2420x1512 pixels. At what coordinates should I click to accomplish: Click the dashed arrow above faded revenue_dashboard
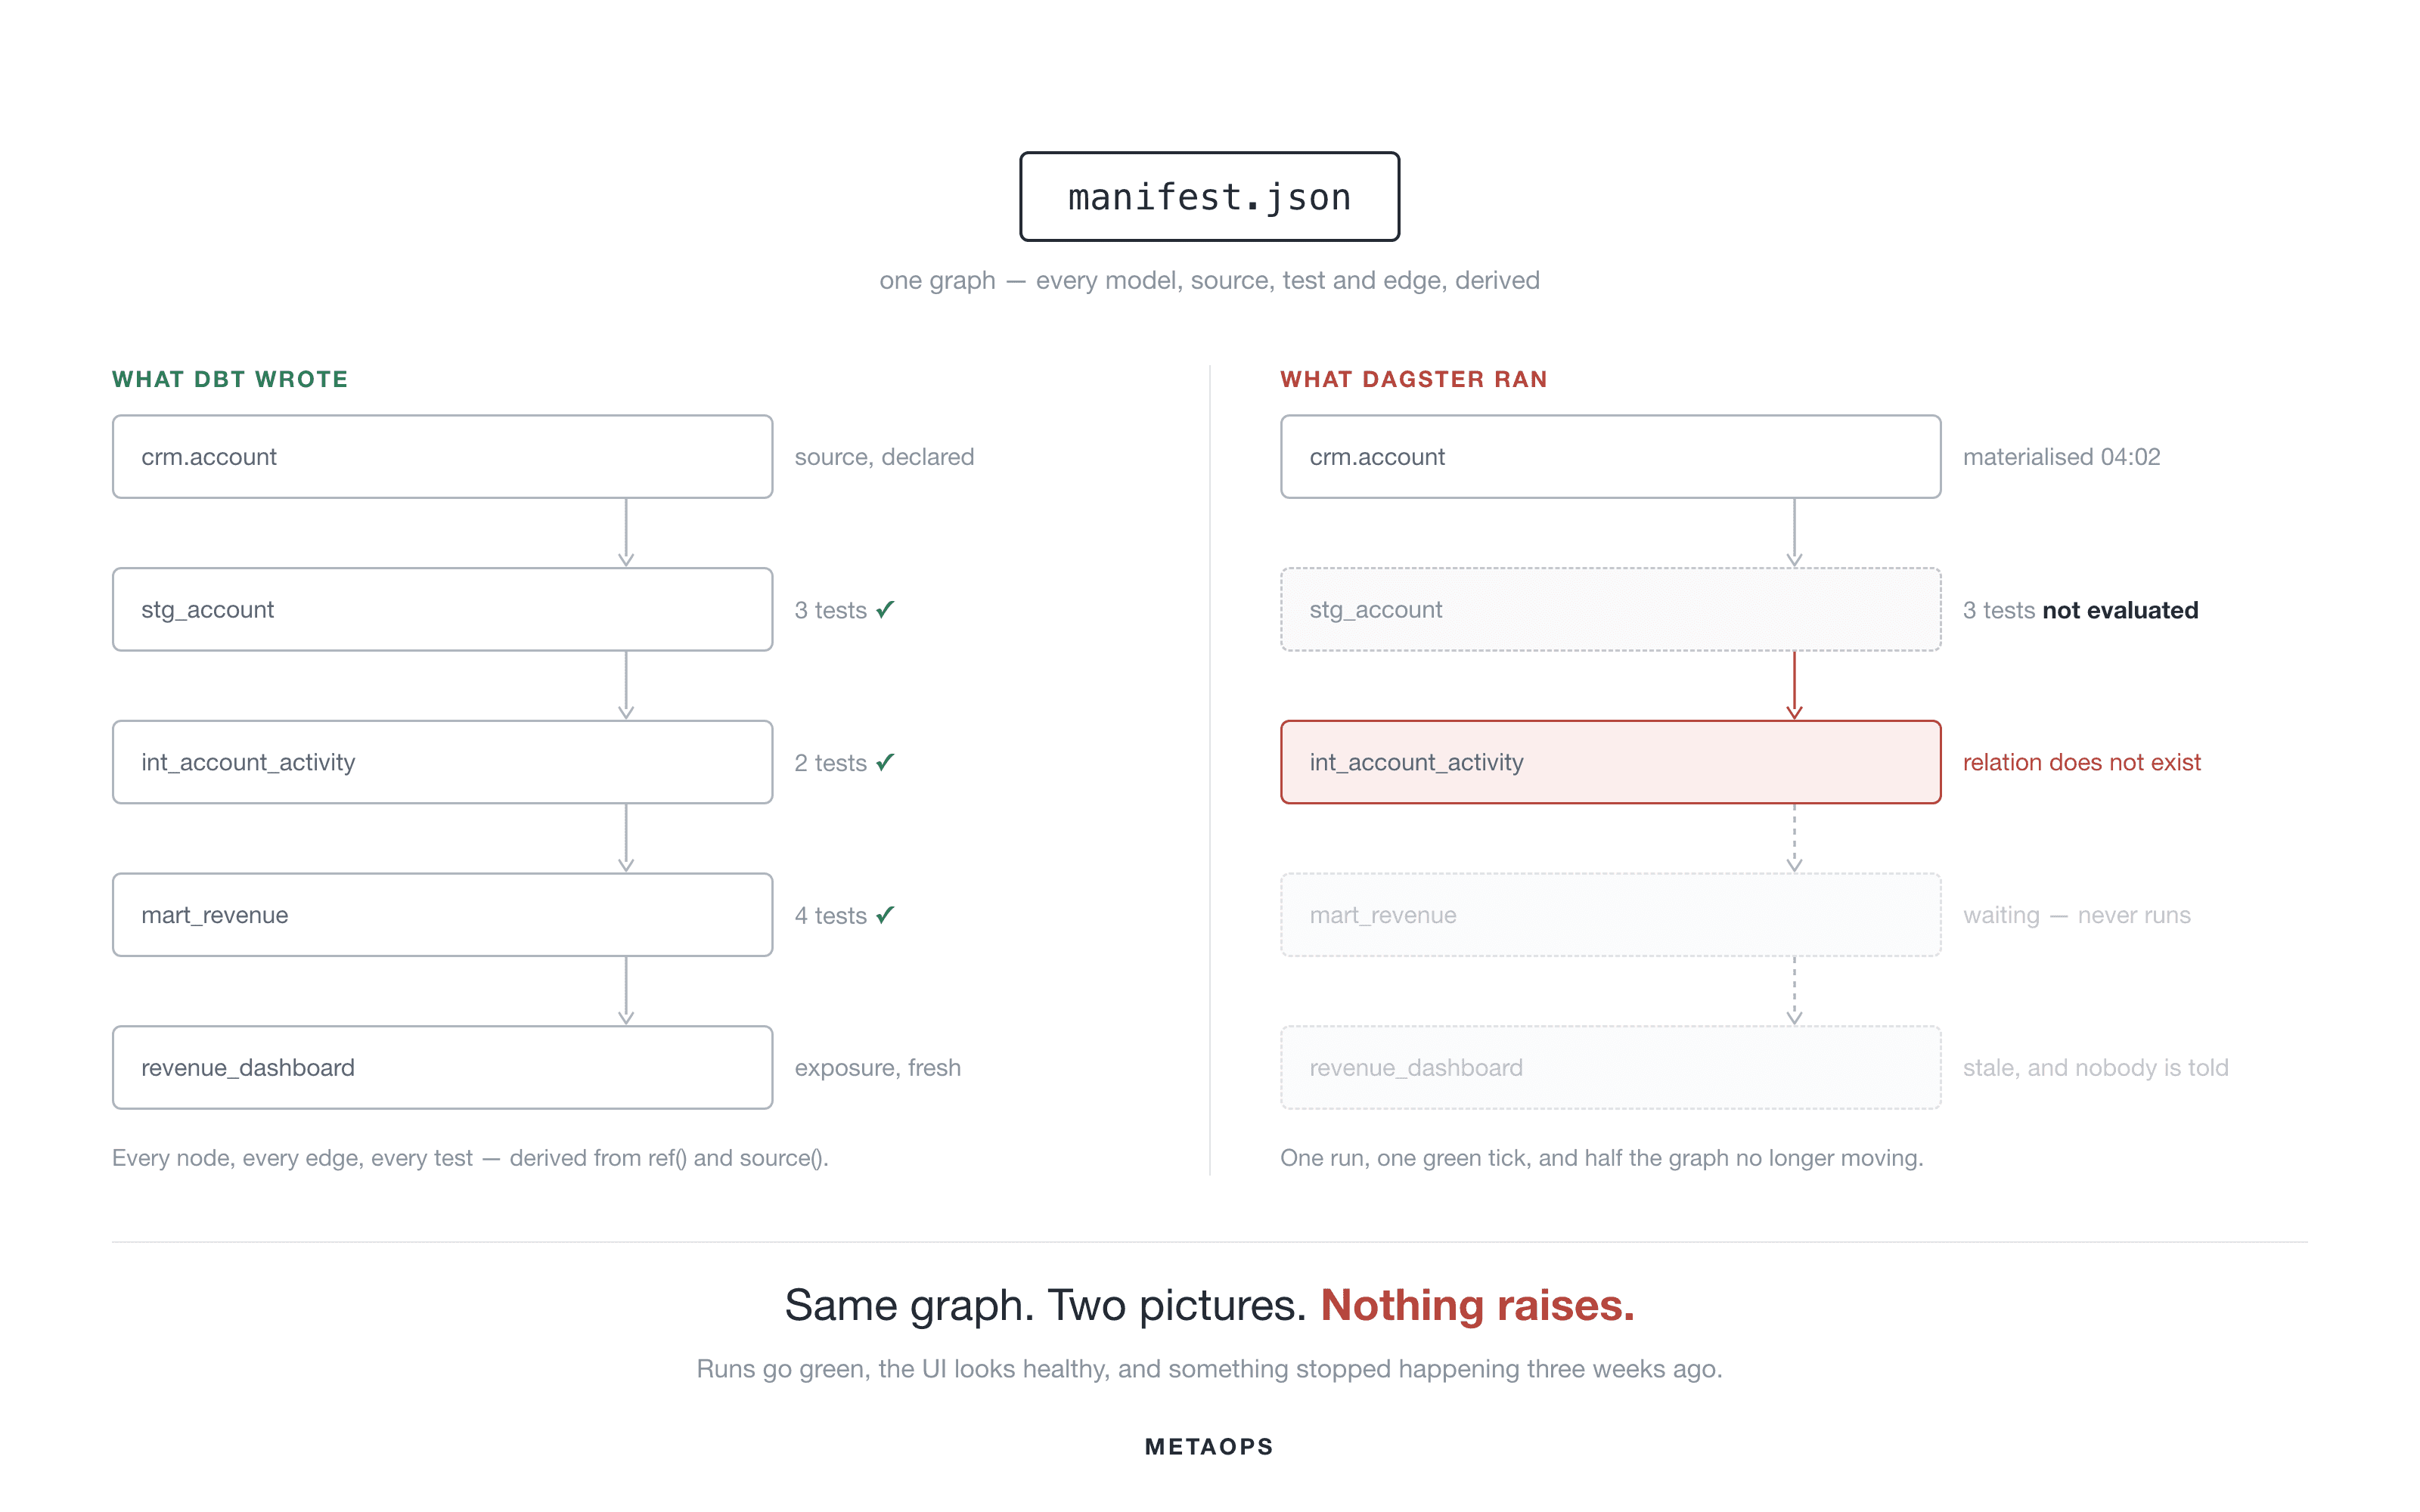1794,991
